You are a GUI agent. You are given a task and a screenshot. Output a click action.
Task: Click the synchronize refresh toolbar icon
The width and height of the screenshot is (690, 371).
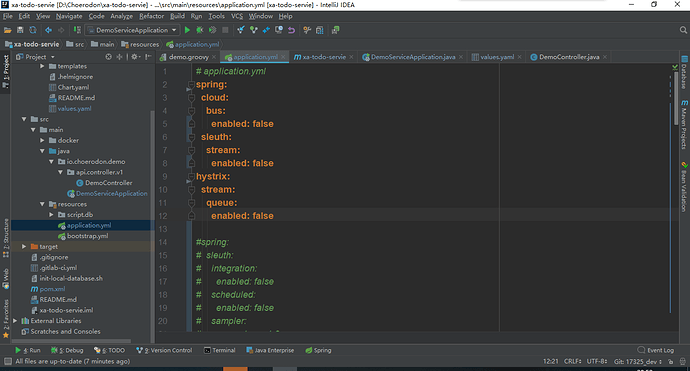(x=33, y=30)
